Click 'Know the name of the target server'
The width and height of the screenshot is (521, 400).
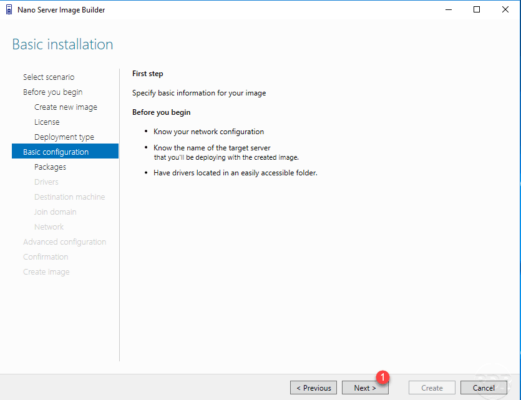[x=212, y=148]
